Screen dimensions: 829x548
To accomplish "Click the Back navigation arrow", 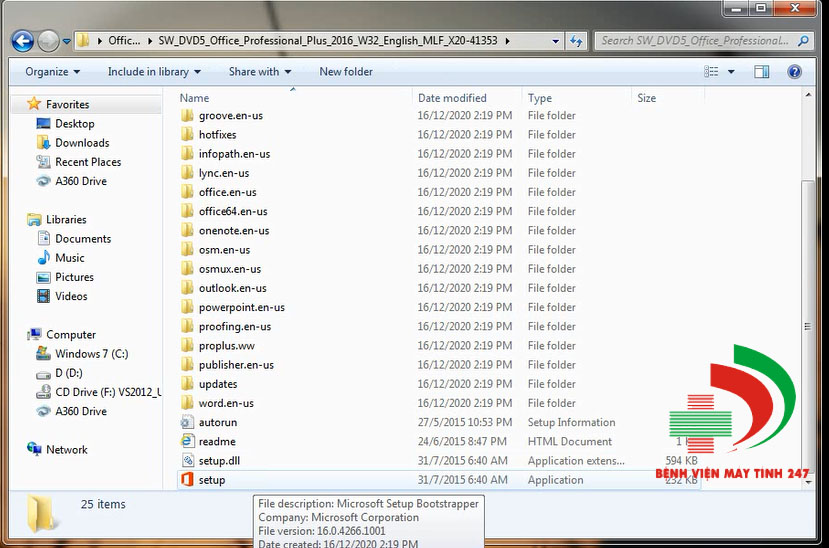I will 23,41.
